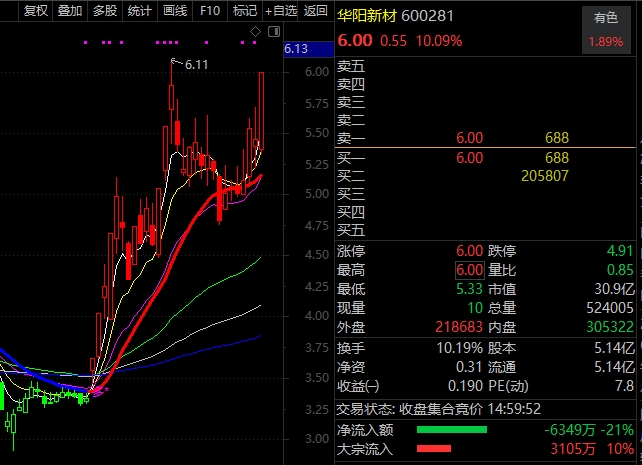Click the 内盘 value 305322
The height and width of the screenshot is (465, 642).
pyautogui.click(x=610, y=327)
